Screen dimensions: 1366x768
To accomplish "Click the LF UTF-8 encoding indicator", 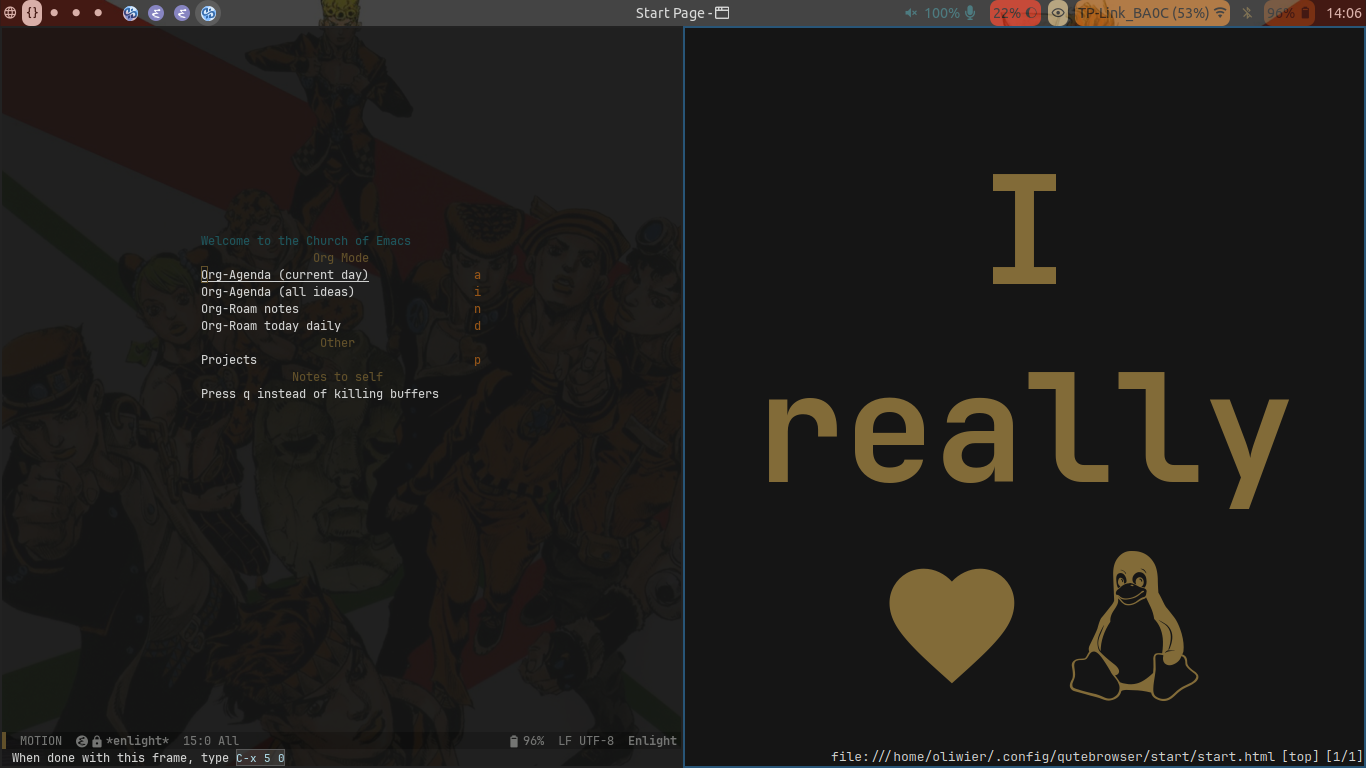I will (586, 741).
